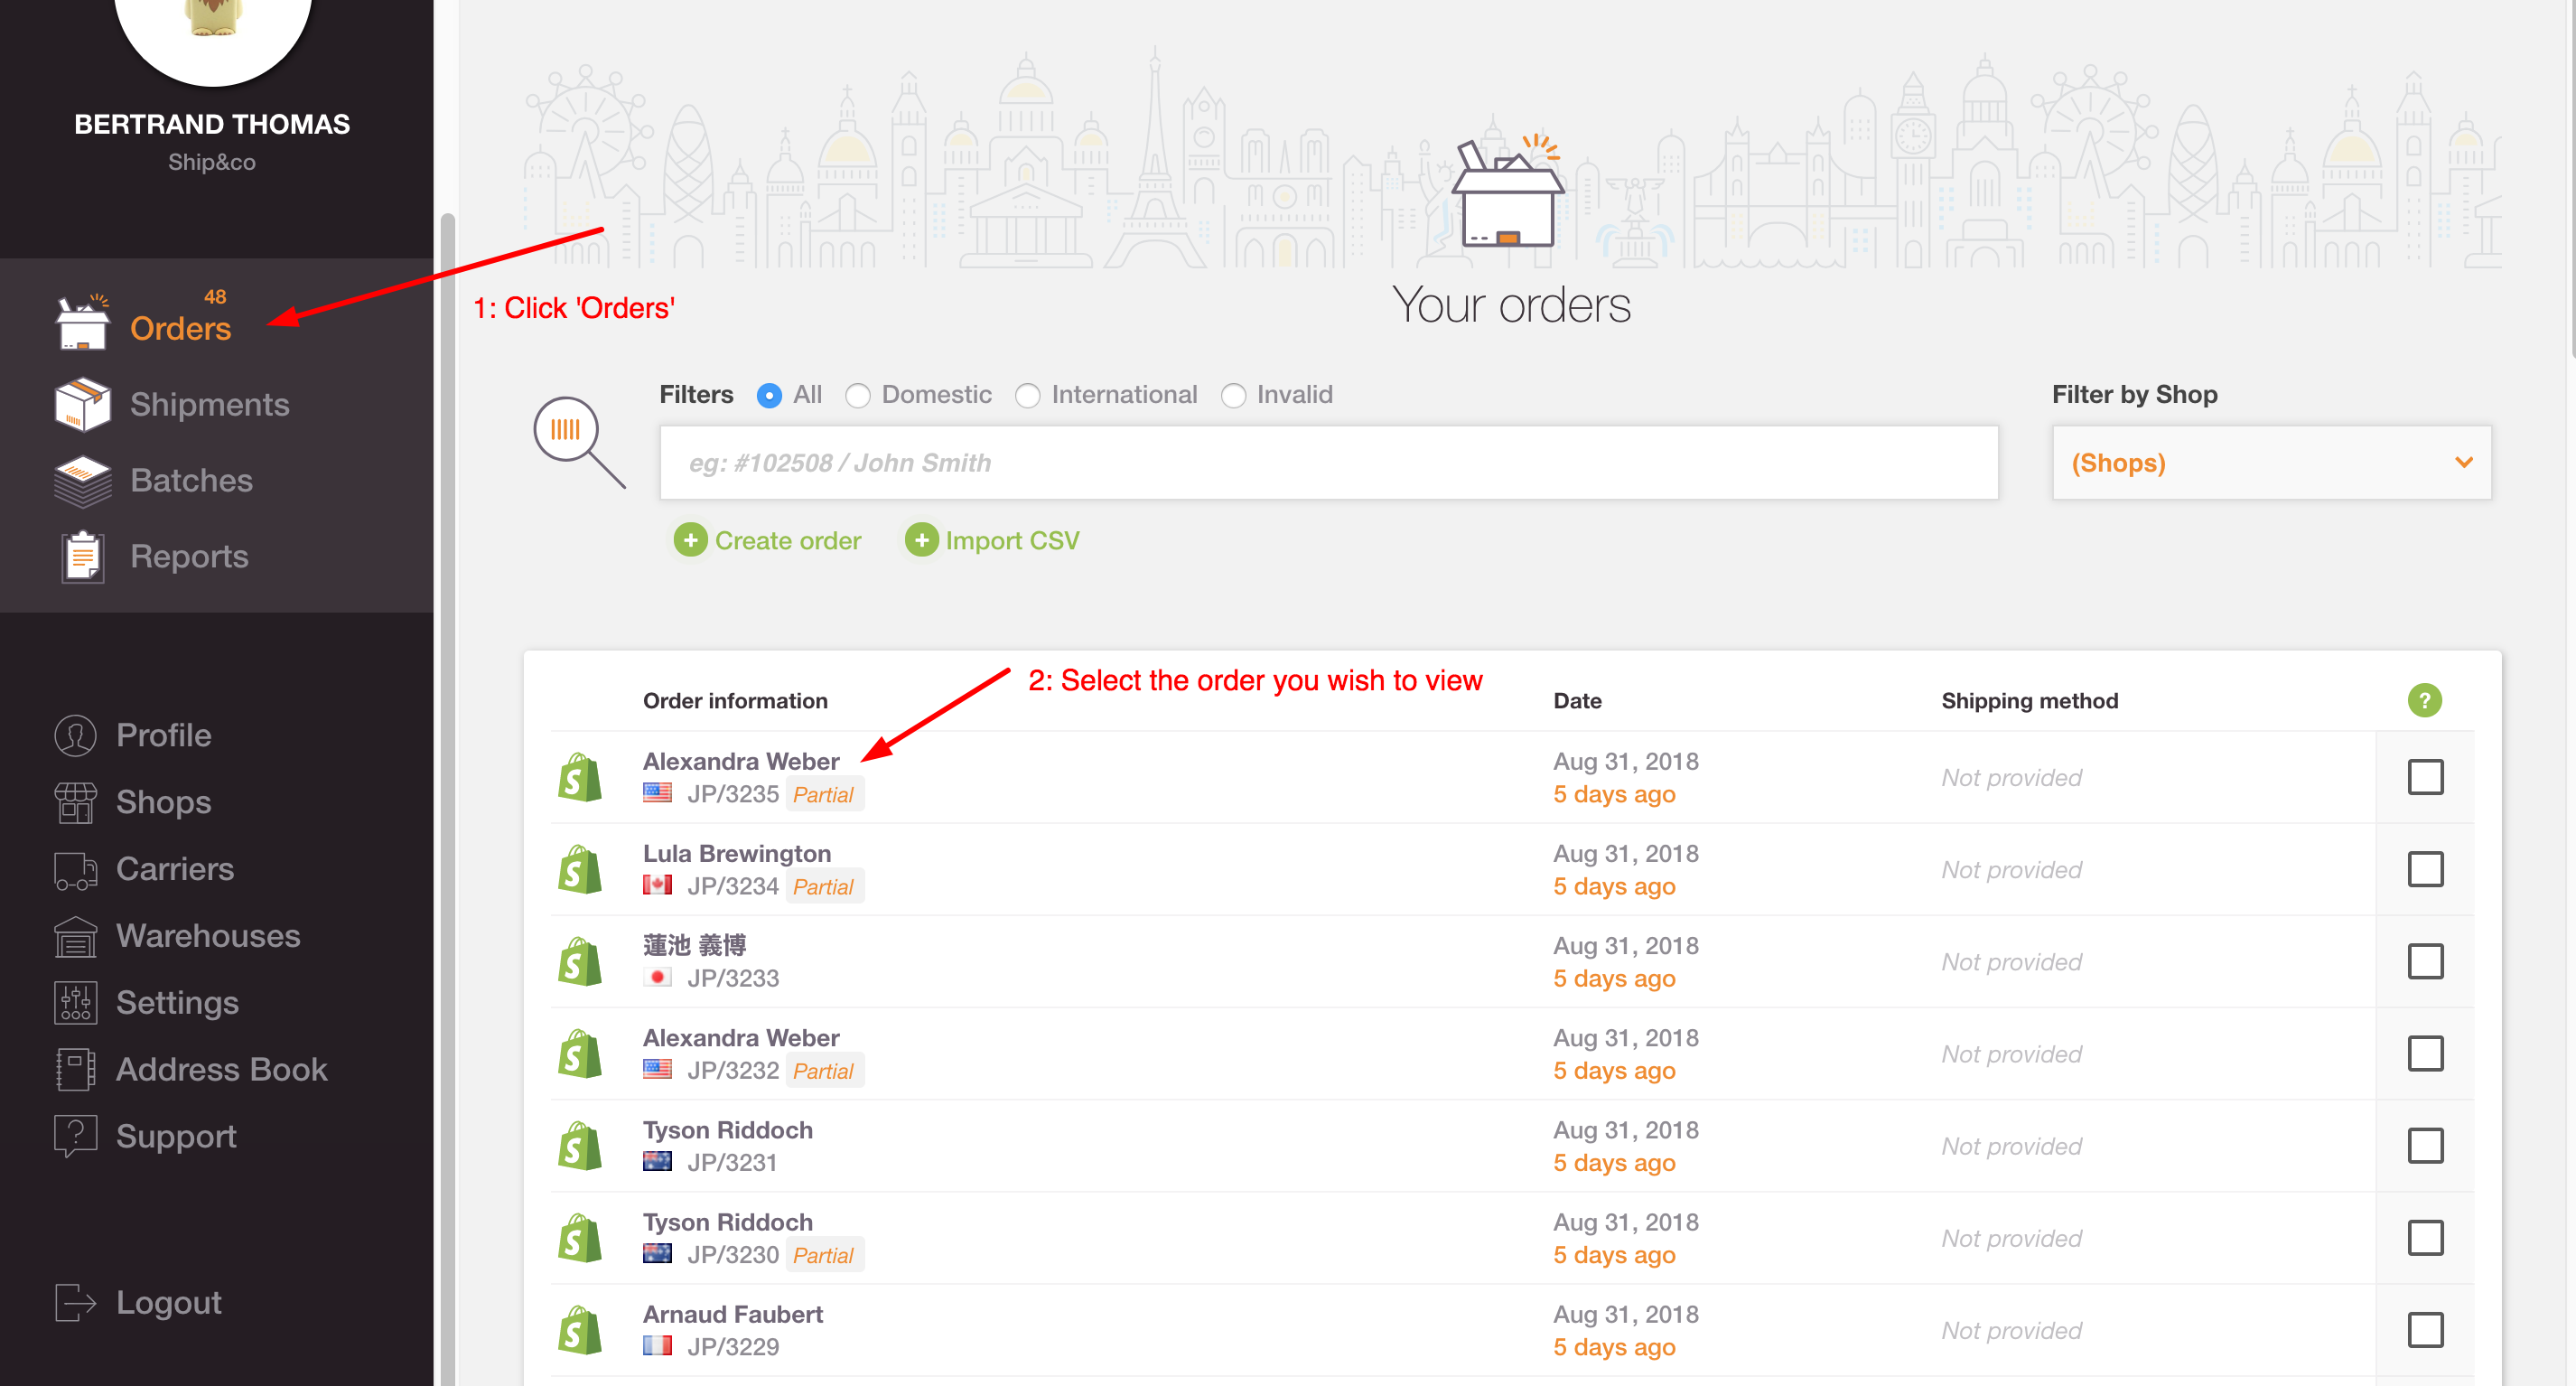Screen dimensions: 2576x1386
Task: Click Shopify icon for order JP/3235
Action: [579, 777]
